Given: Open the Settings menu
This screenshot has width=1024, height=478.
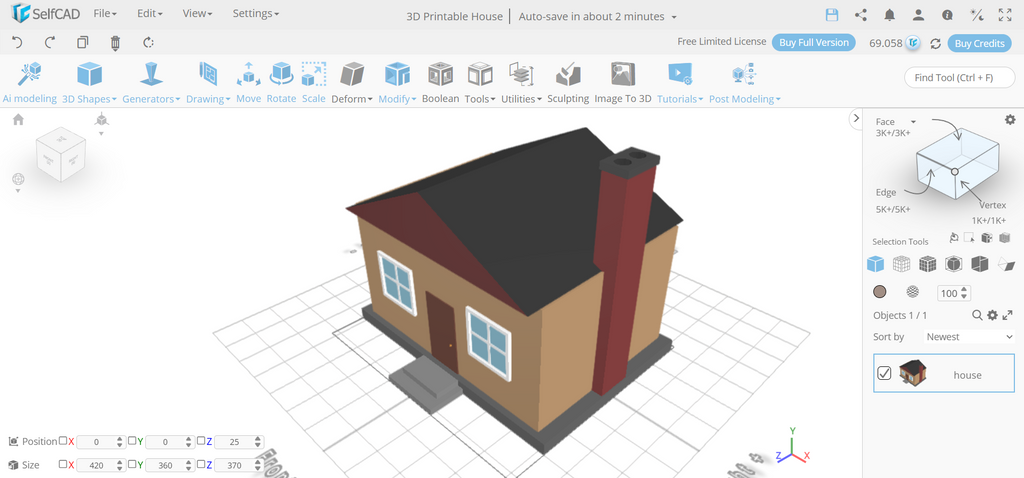Looking at the screenshot, I should [255, 13].
